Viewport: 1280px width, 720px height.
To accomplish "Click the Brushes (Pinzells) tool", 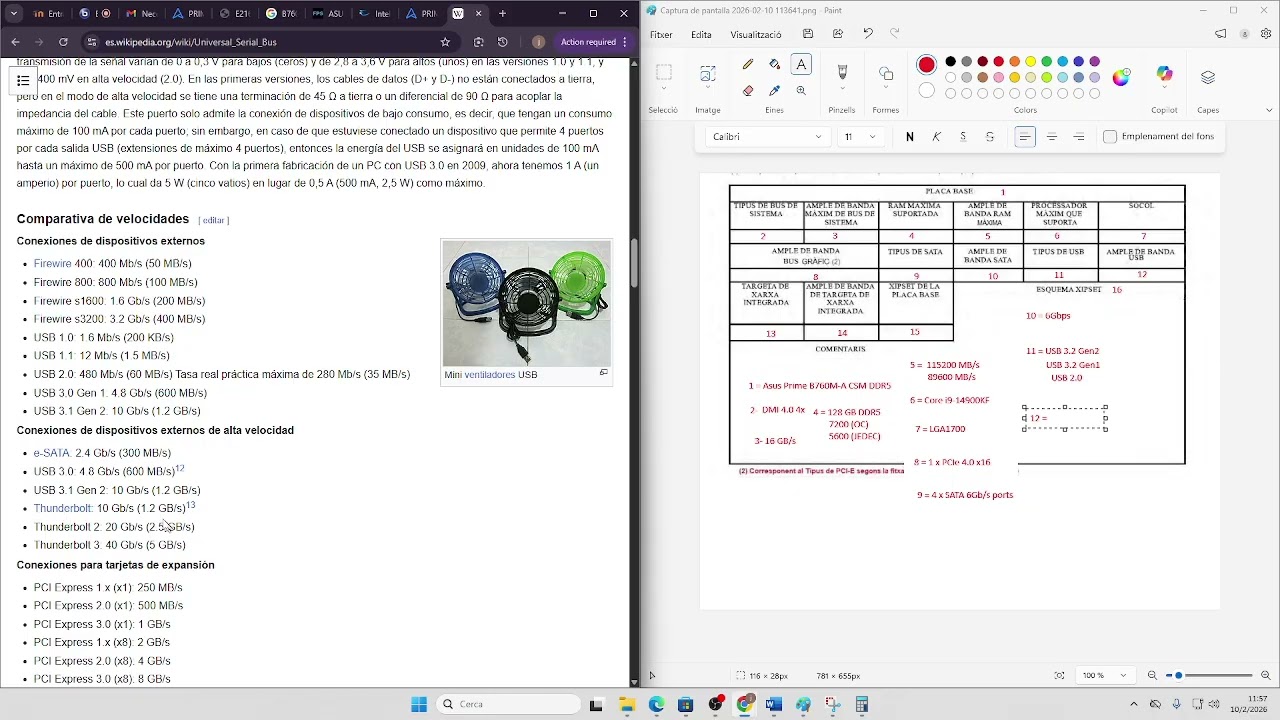I will (x=842, y=72).
